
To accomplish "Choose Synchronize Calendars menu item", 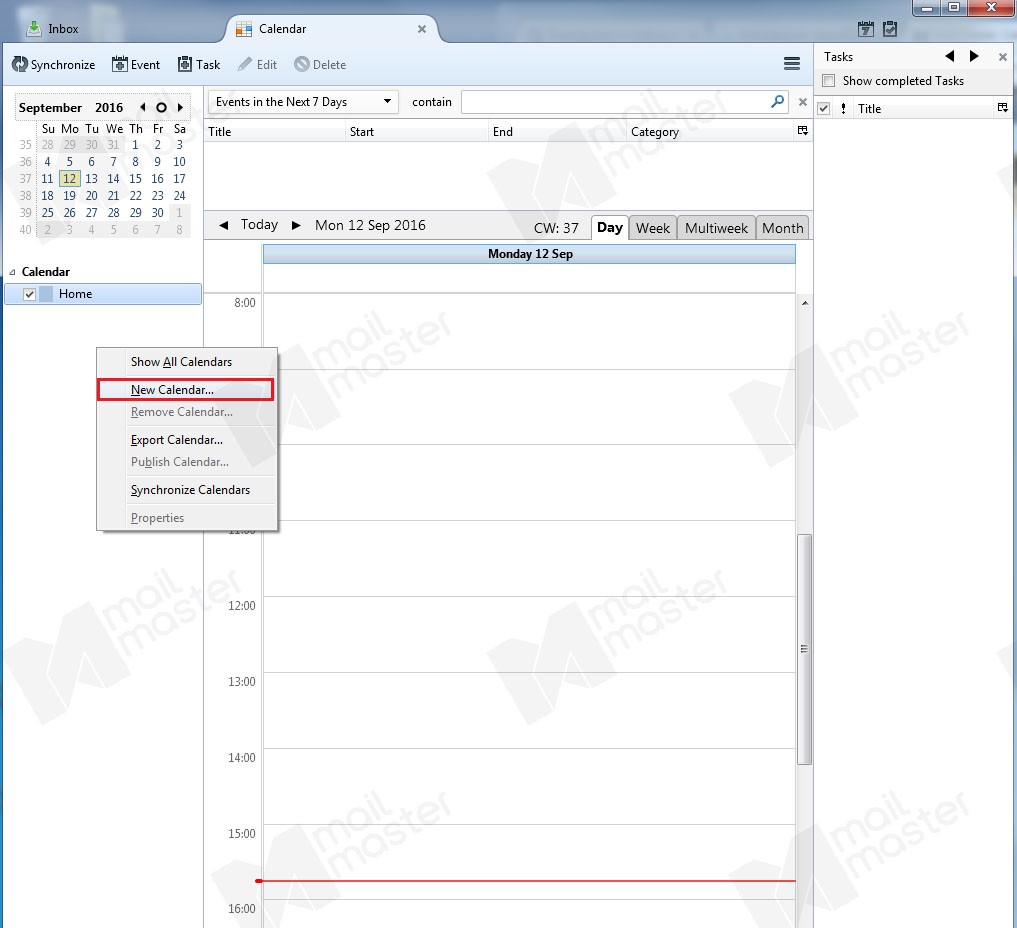I will coord(187,490).
